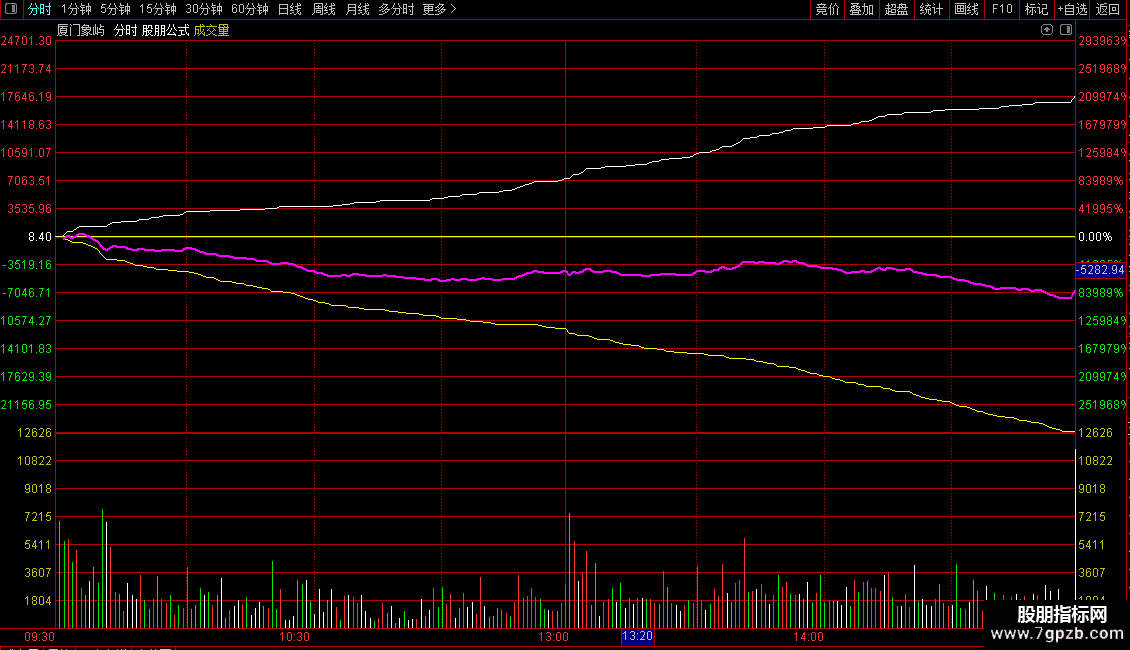Switch to the 1分钟 chart period
This screenshot has height=650, width=1130.
(76, 9)
